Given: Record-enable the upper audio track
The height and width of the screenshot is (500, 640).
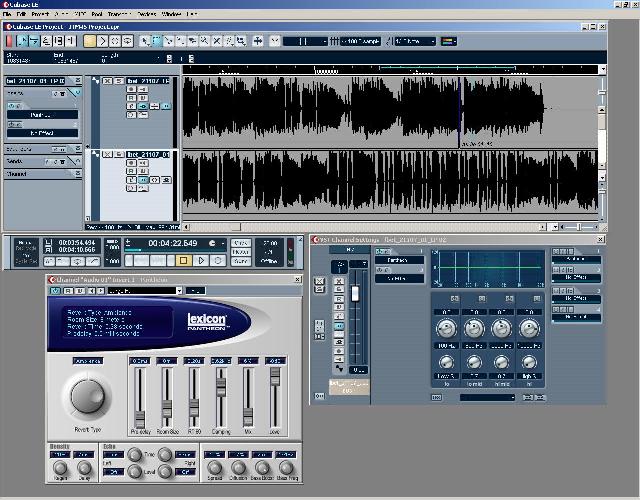Looking at the screenshot, I should (x=131, y=89).
